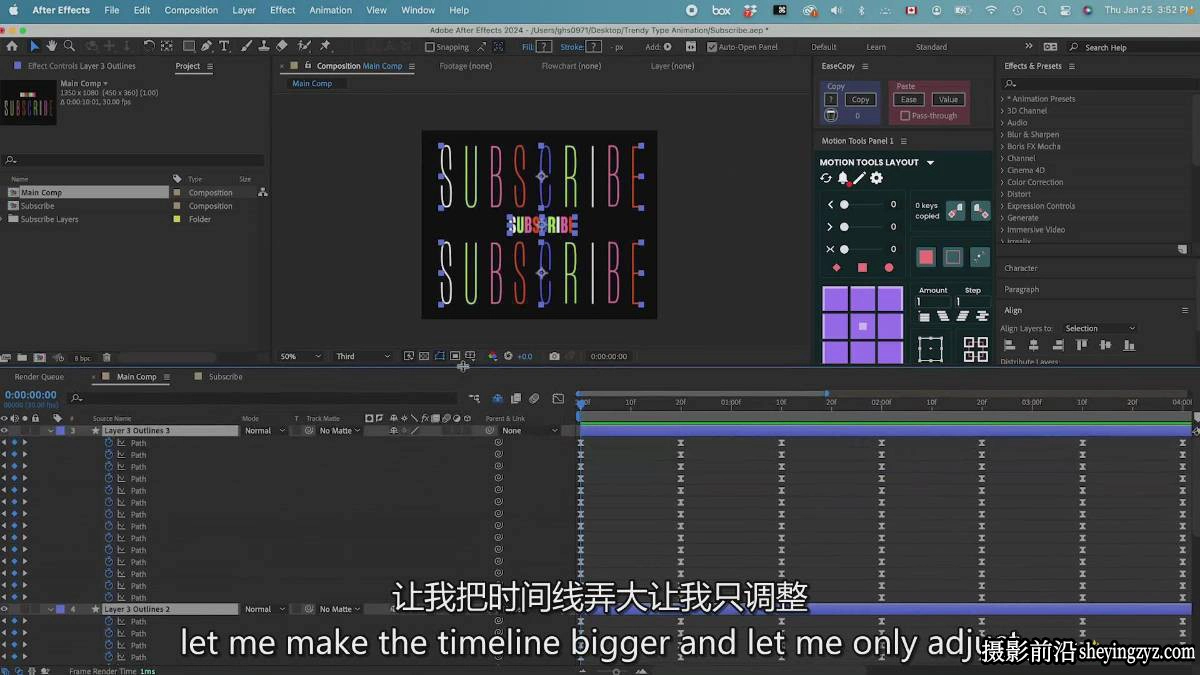Viewport: 1200px width, 675px height.
Task: Open the Animation menu
Action: pyautogui.click(x=330, y=10)
